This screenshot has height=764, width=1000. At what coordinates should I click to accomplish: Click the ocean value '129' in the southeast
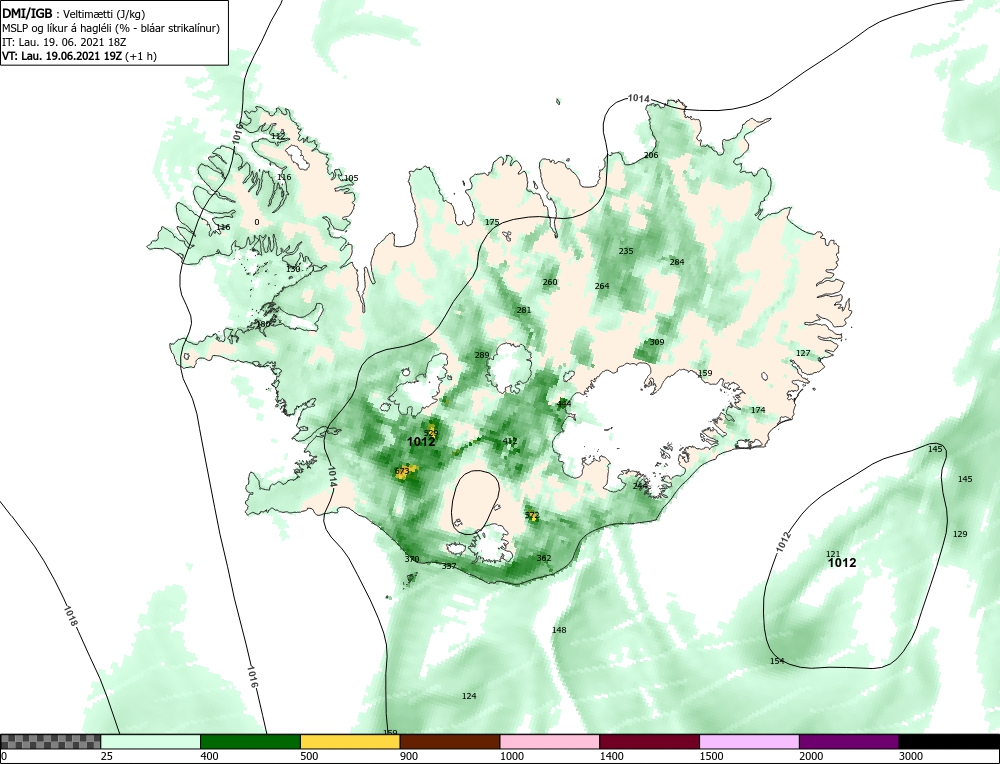coord(960,534)
